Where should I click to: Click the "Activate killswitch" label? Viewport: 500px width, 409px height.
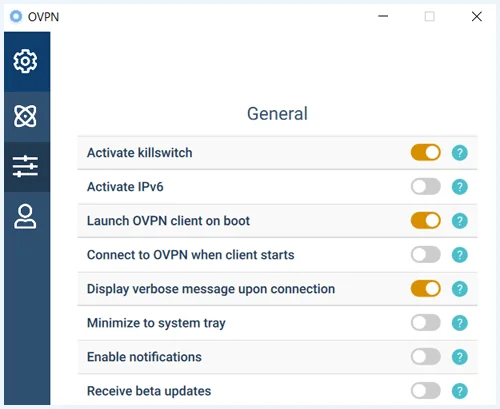tap(140, 153)
